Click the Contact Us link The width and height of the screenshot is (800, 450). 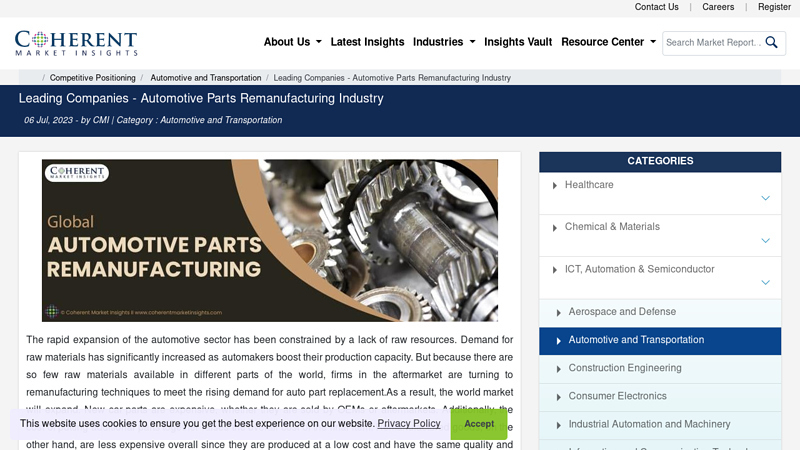coord(656,7)
